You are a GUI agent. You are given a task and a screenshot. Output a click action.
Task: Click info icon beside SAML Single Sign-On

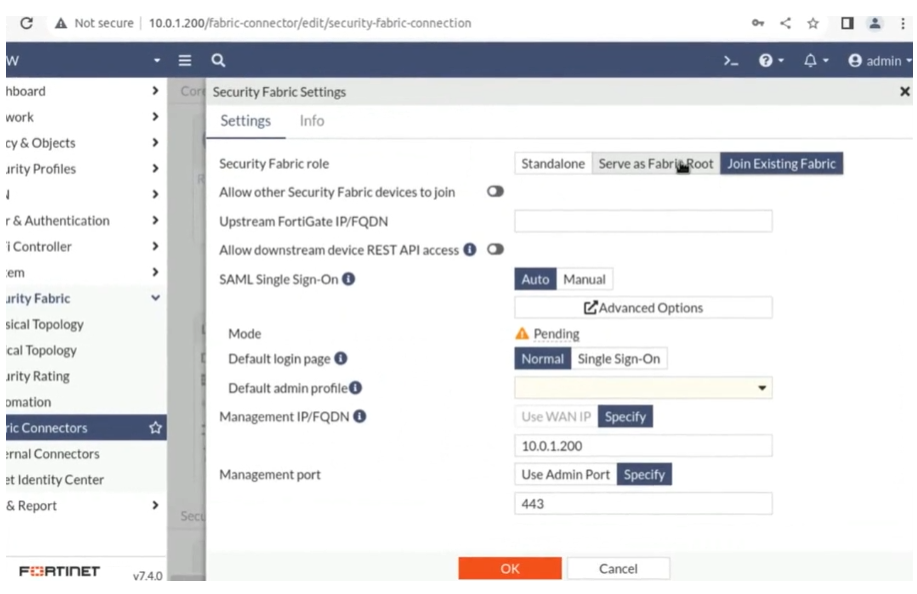coord(349,279)
